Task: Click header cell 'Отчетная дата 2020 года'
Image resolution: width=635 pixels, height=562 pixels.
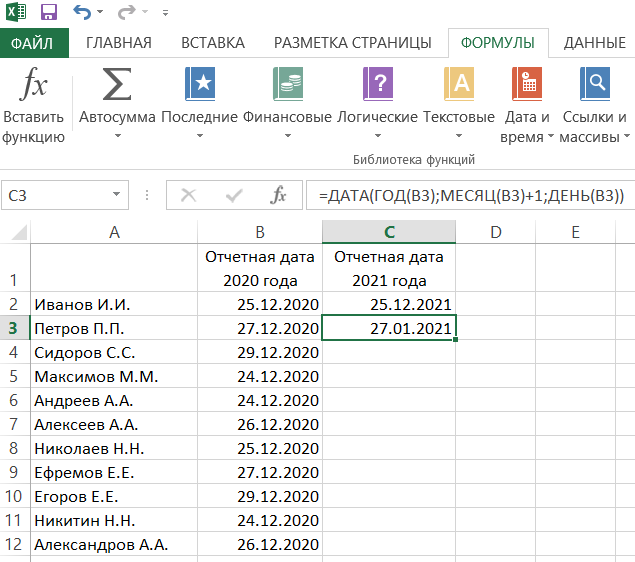Action: click(260, 268)
